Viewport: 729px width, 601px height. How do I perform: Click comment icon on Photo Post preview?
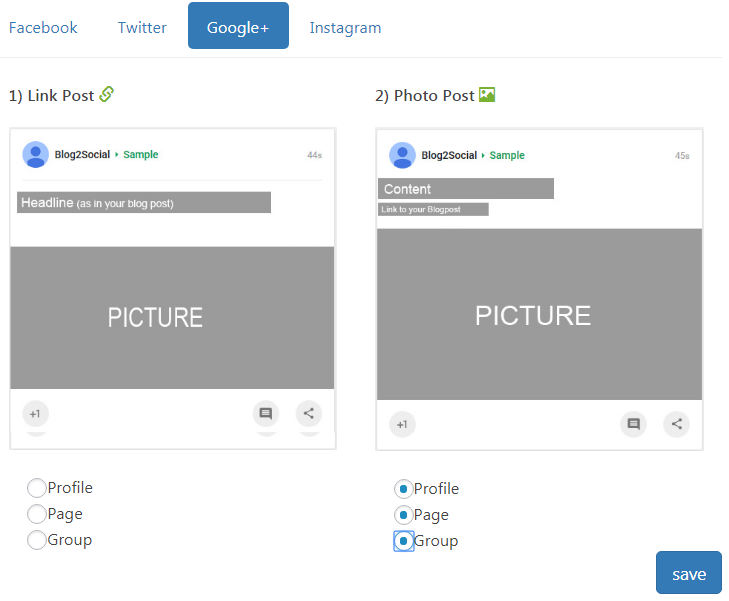pos(633,424)
